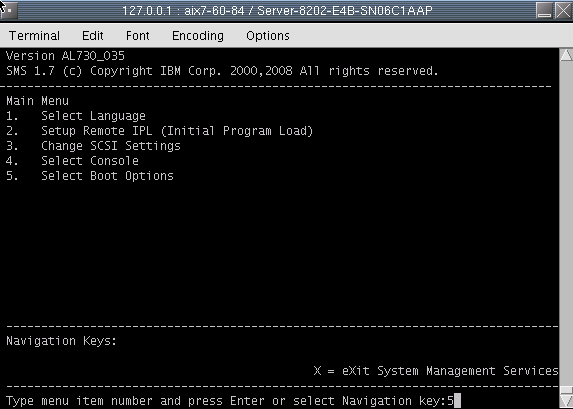Open the Font menu
573x409 pixels.
pyautogui.click(x=137, y=36)
